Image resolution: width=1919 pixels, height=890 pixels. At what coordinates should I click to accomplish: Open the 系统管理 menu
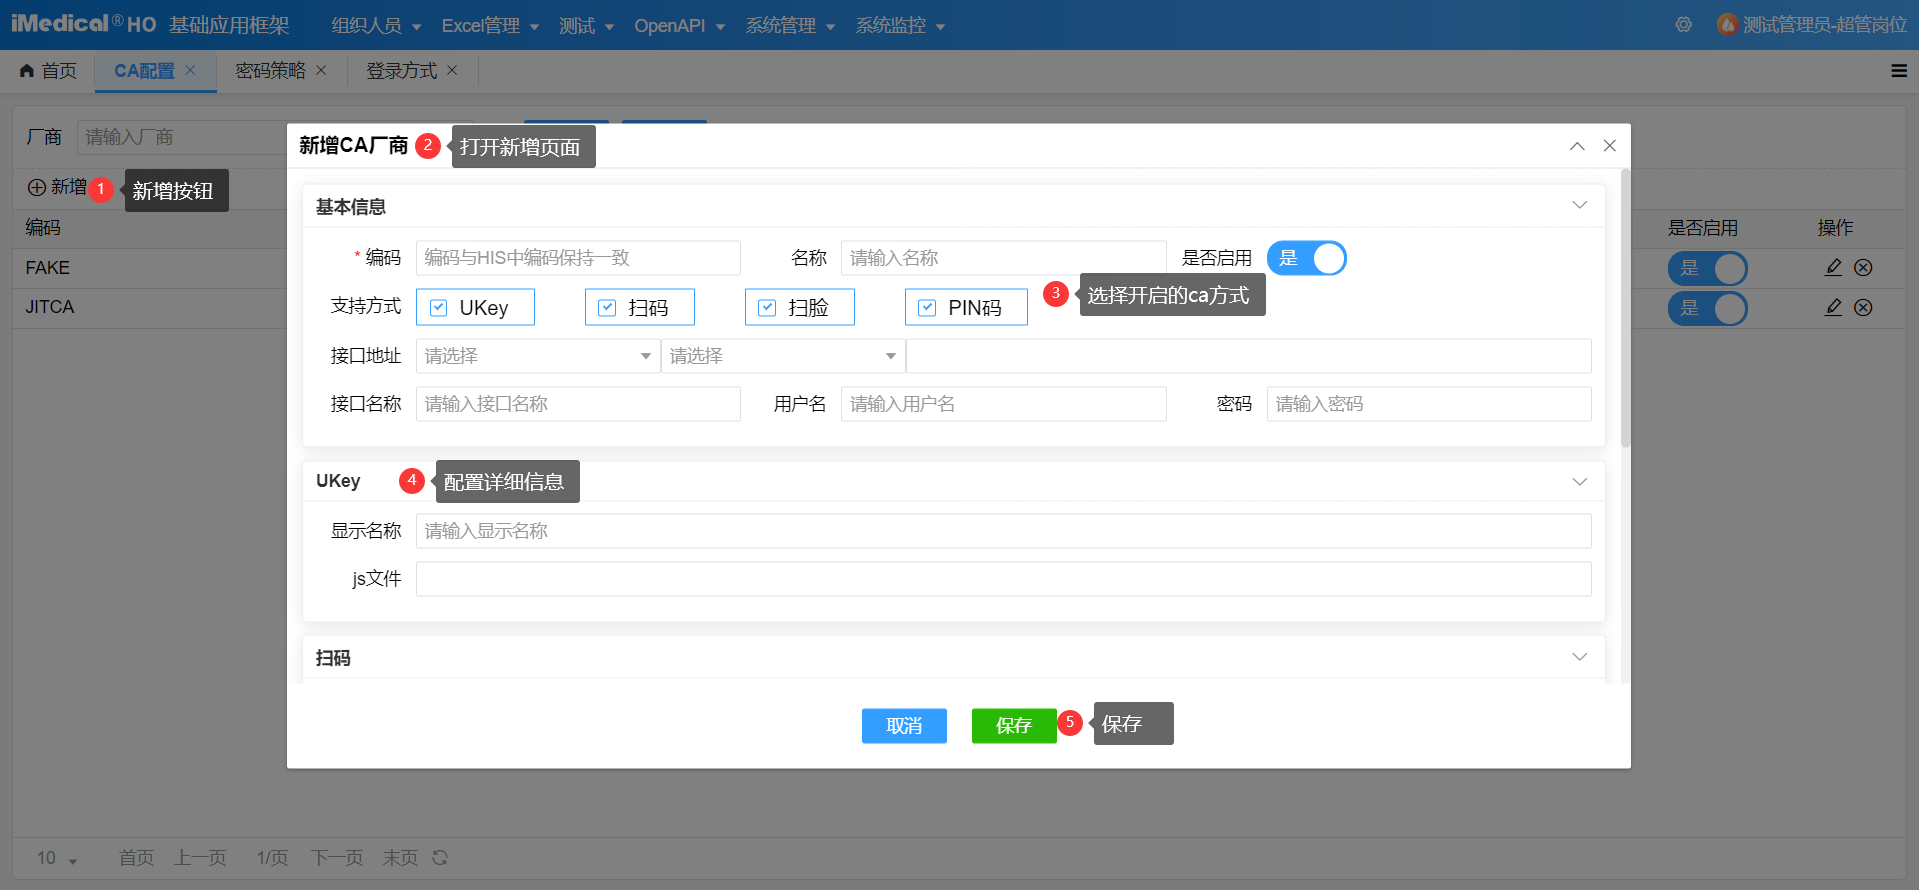(790, 26)
